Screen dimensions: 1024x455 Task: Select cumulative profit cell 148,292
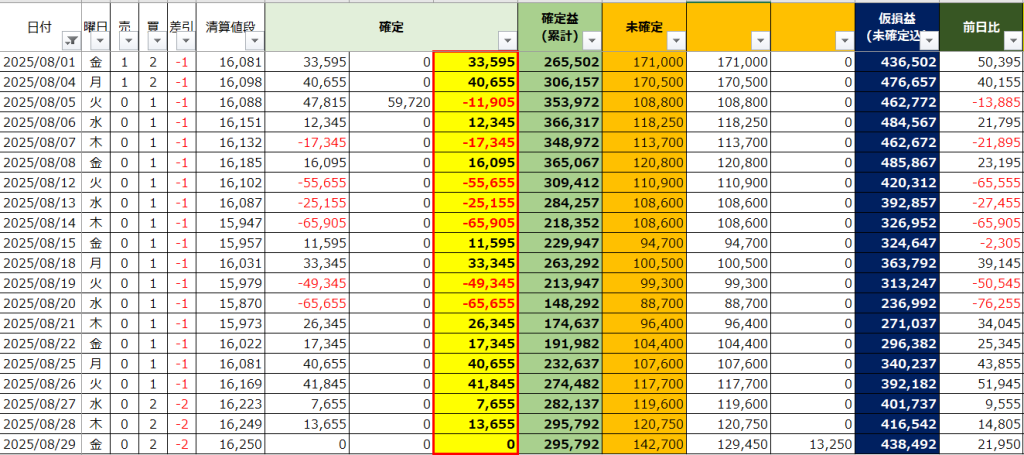tap(560, 303)
